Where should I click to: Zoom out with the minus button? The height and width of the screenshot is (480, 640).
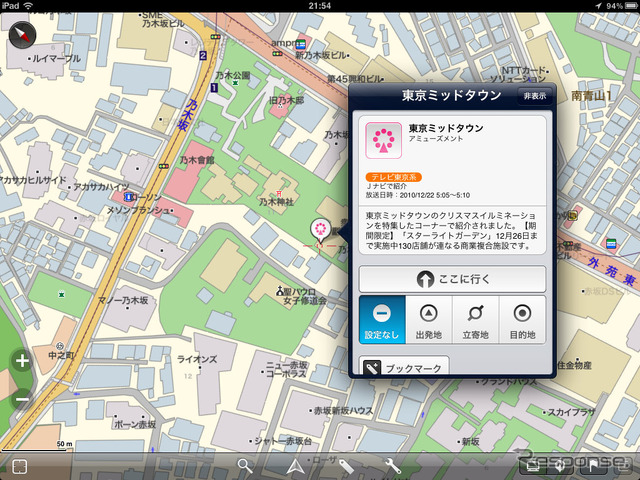click(x=22, y=399)
